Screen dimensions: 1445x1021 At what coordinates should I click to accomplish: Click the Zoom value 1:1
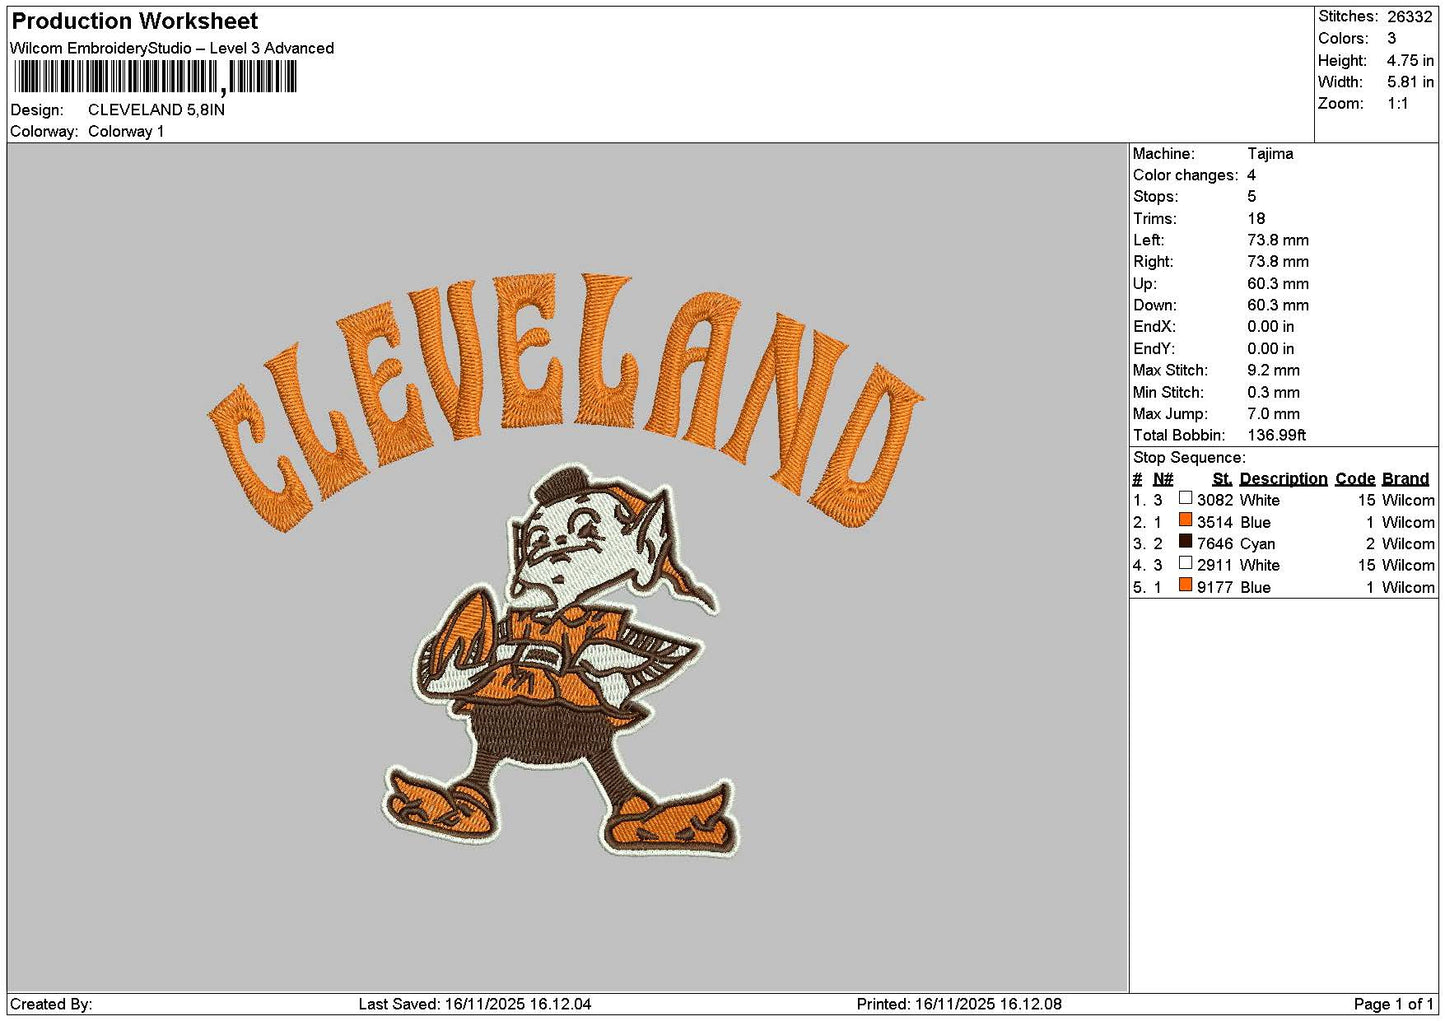click(1397, 104)
